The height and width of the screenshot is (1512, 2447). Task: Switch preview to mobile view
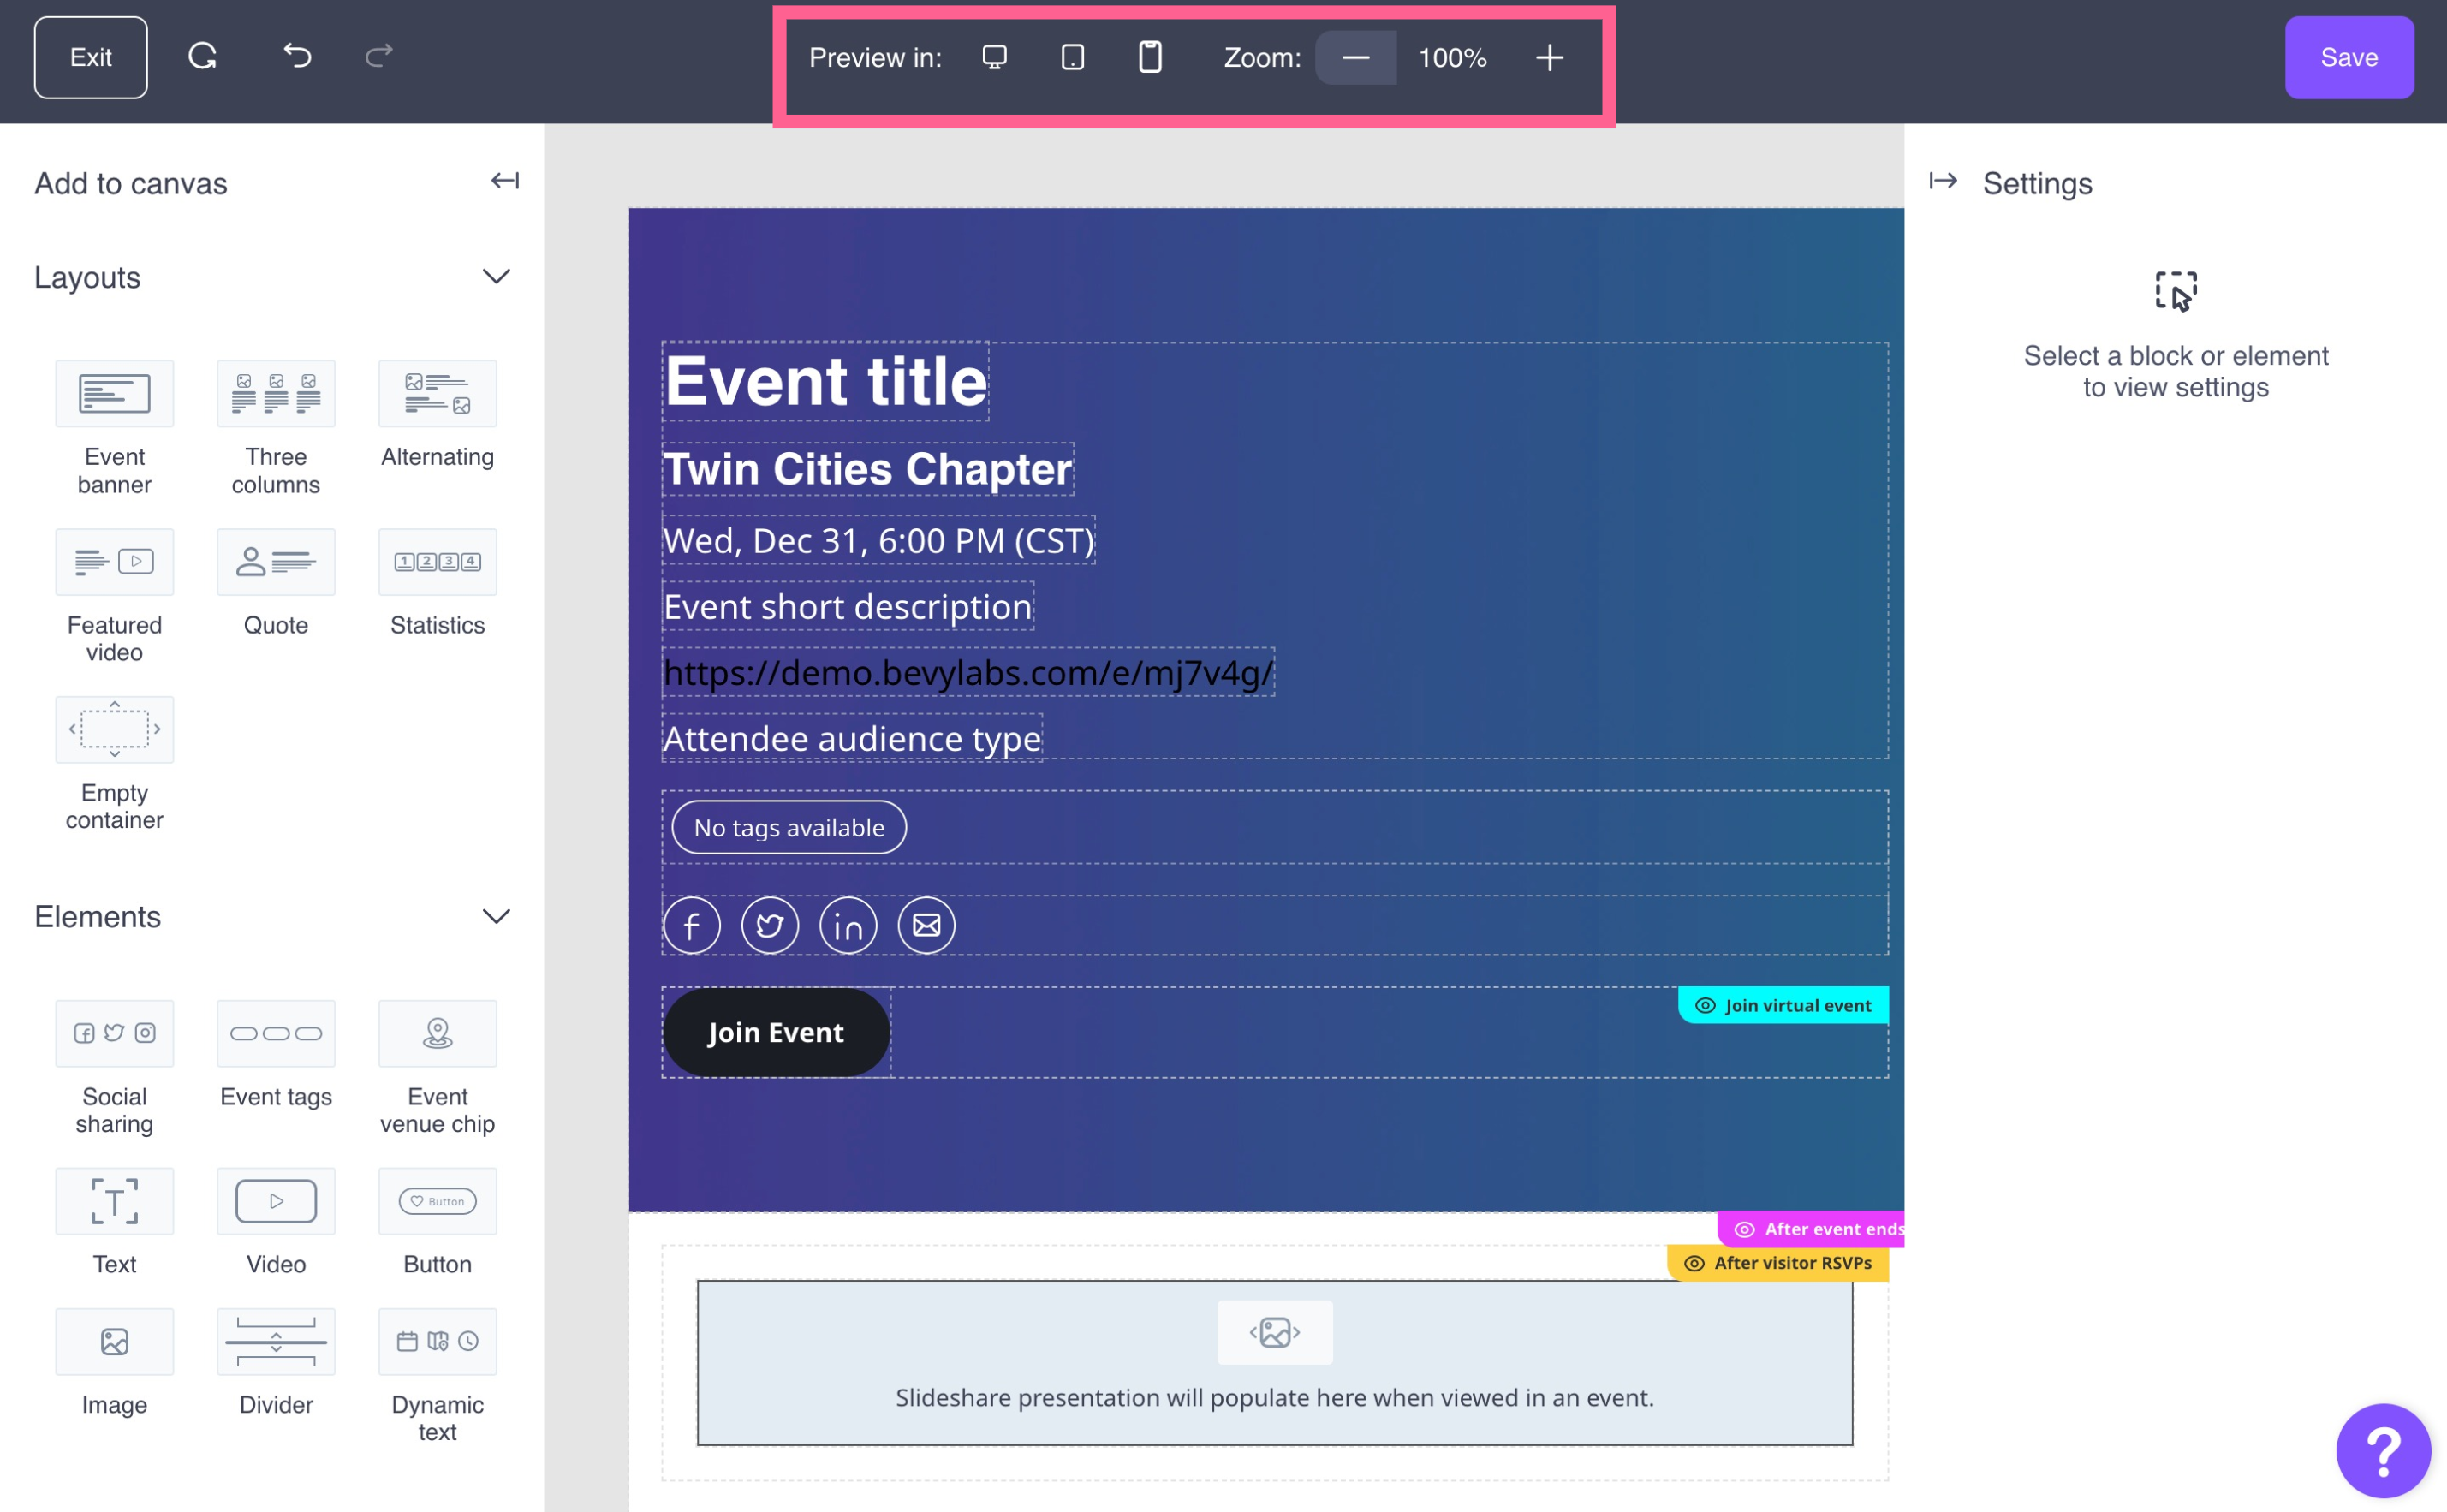coord(1150,57)
